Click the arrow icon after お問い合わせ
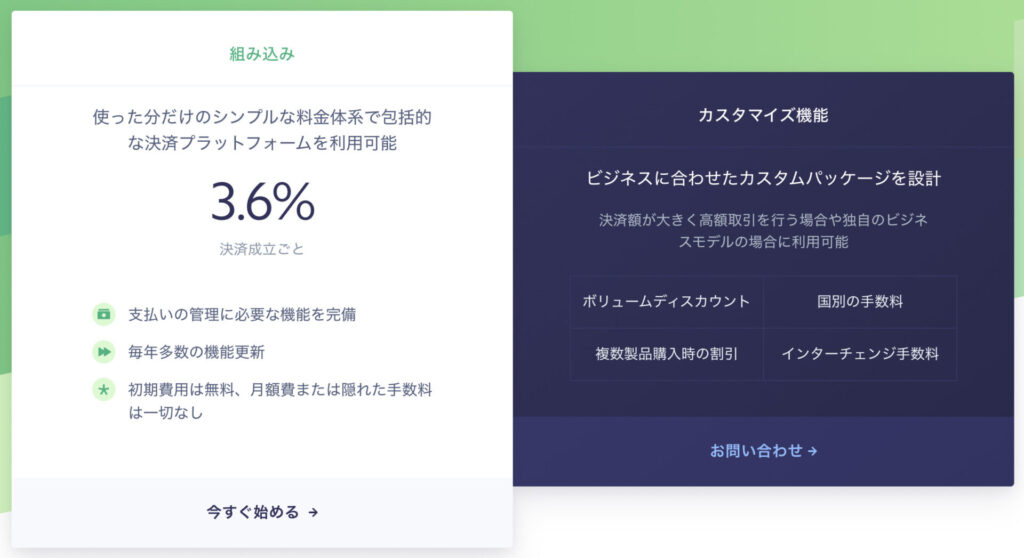1024x558 pixels. tap(812, 451)
